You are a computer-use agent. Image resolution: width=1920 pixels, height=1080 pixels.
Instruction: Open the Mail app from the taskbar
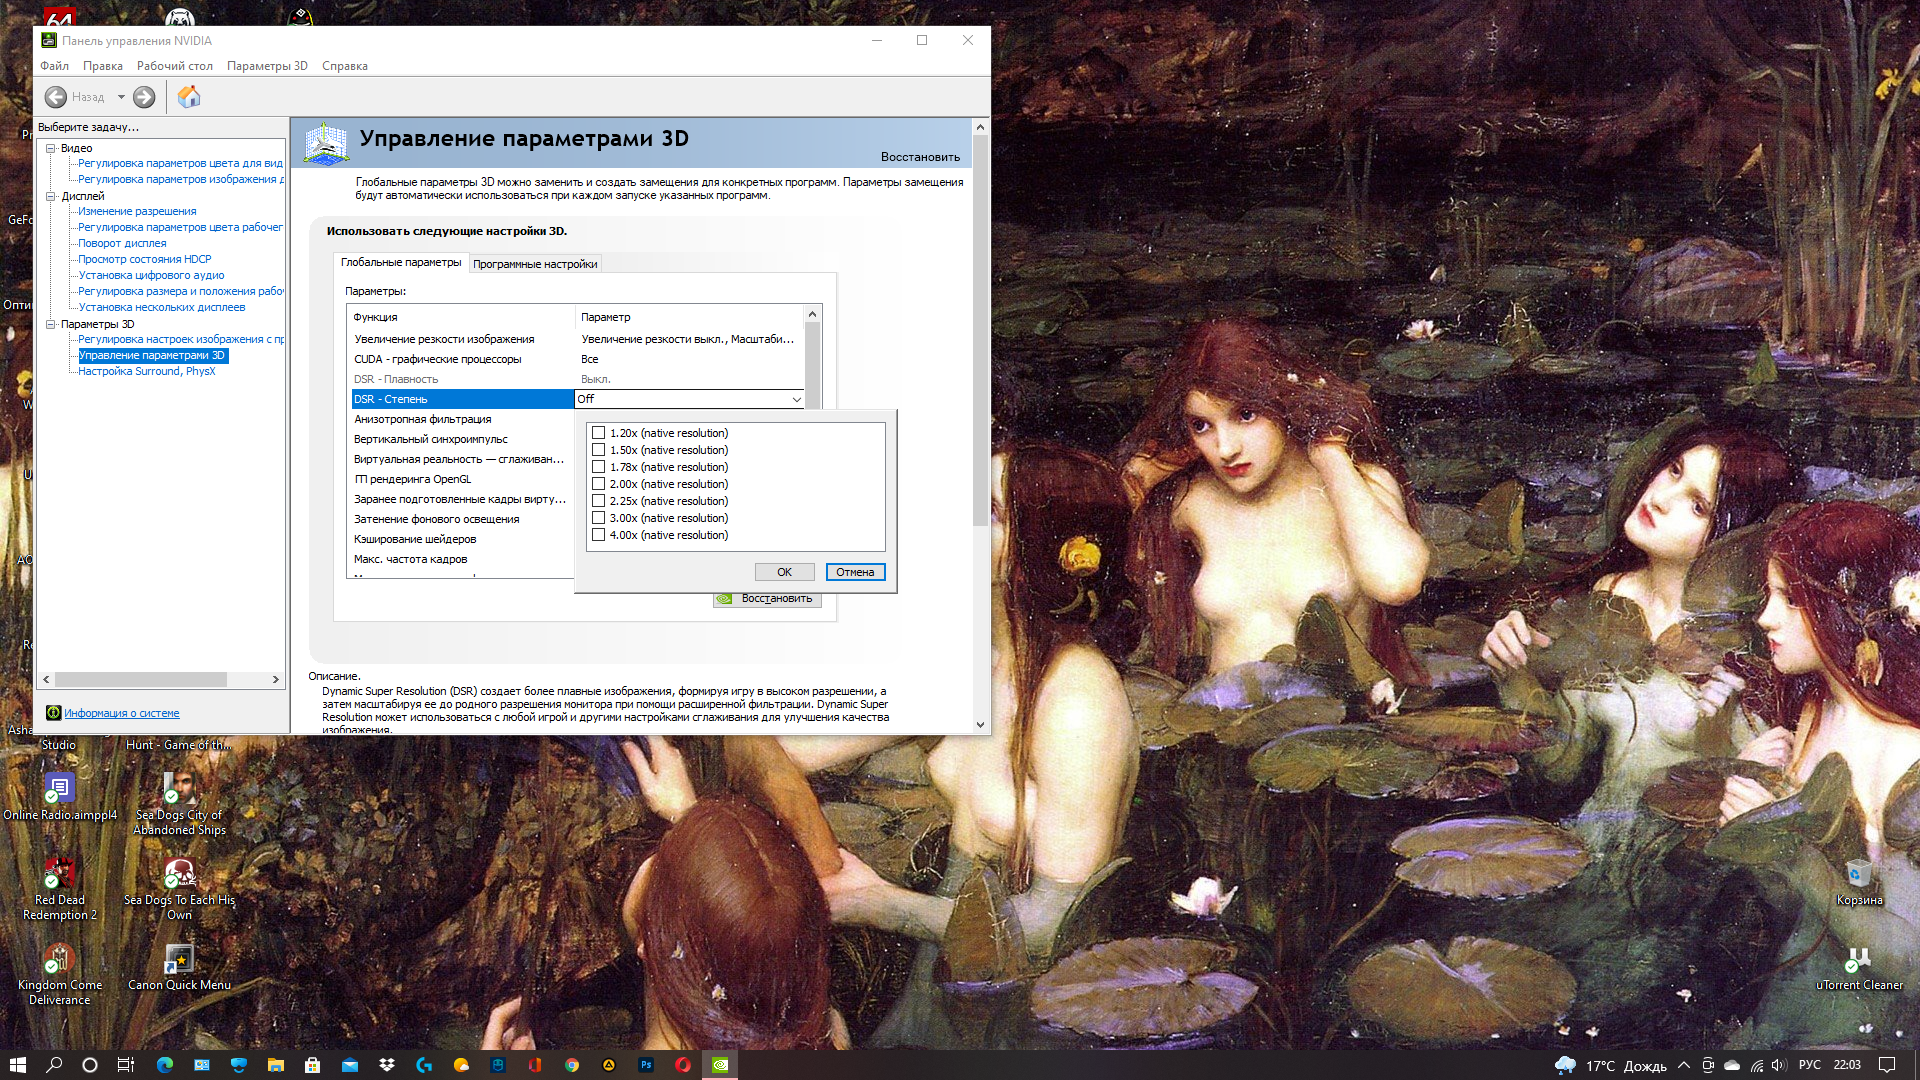pos(349,1065)
